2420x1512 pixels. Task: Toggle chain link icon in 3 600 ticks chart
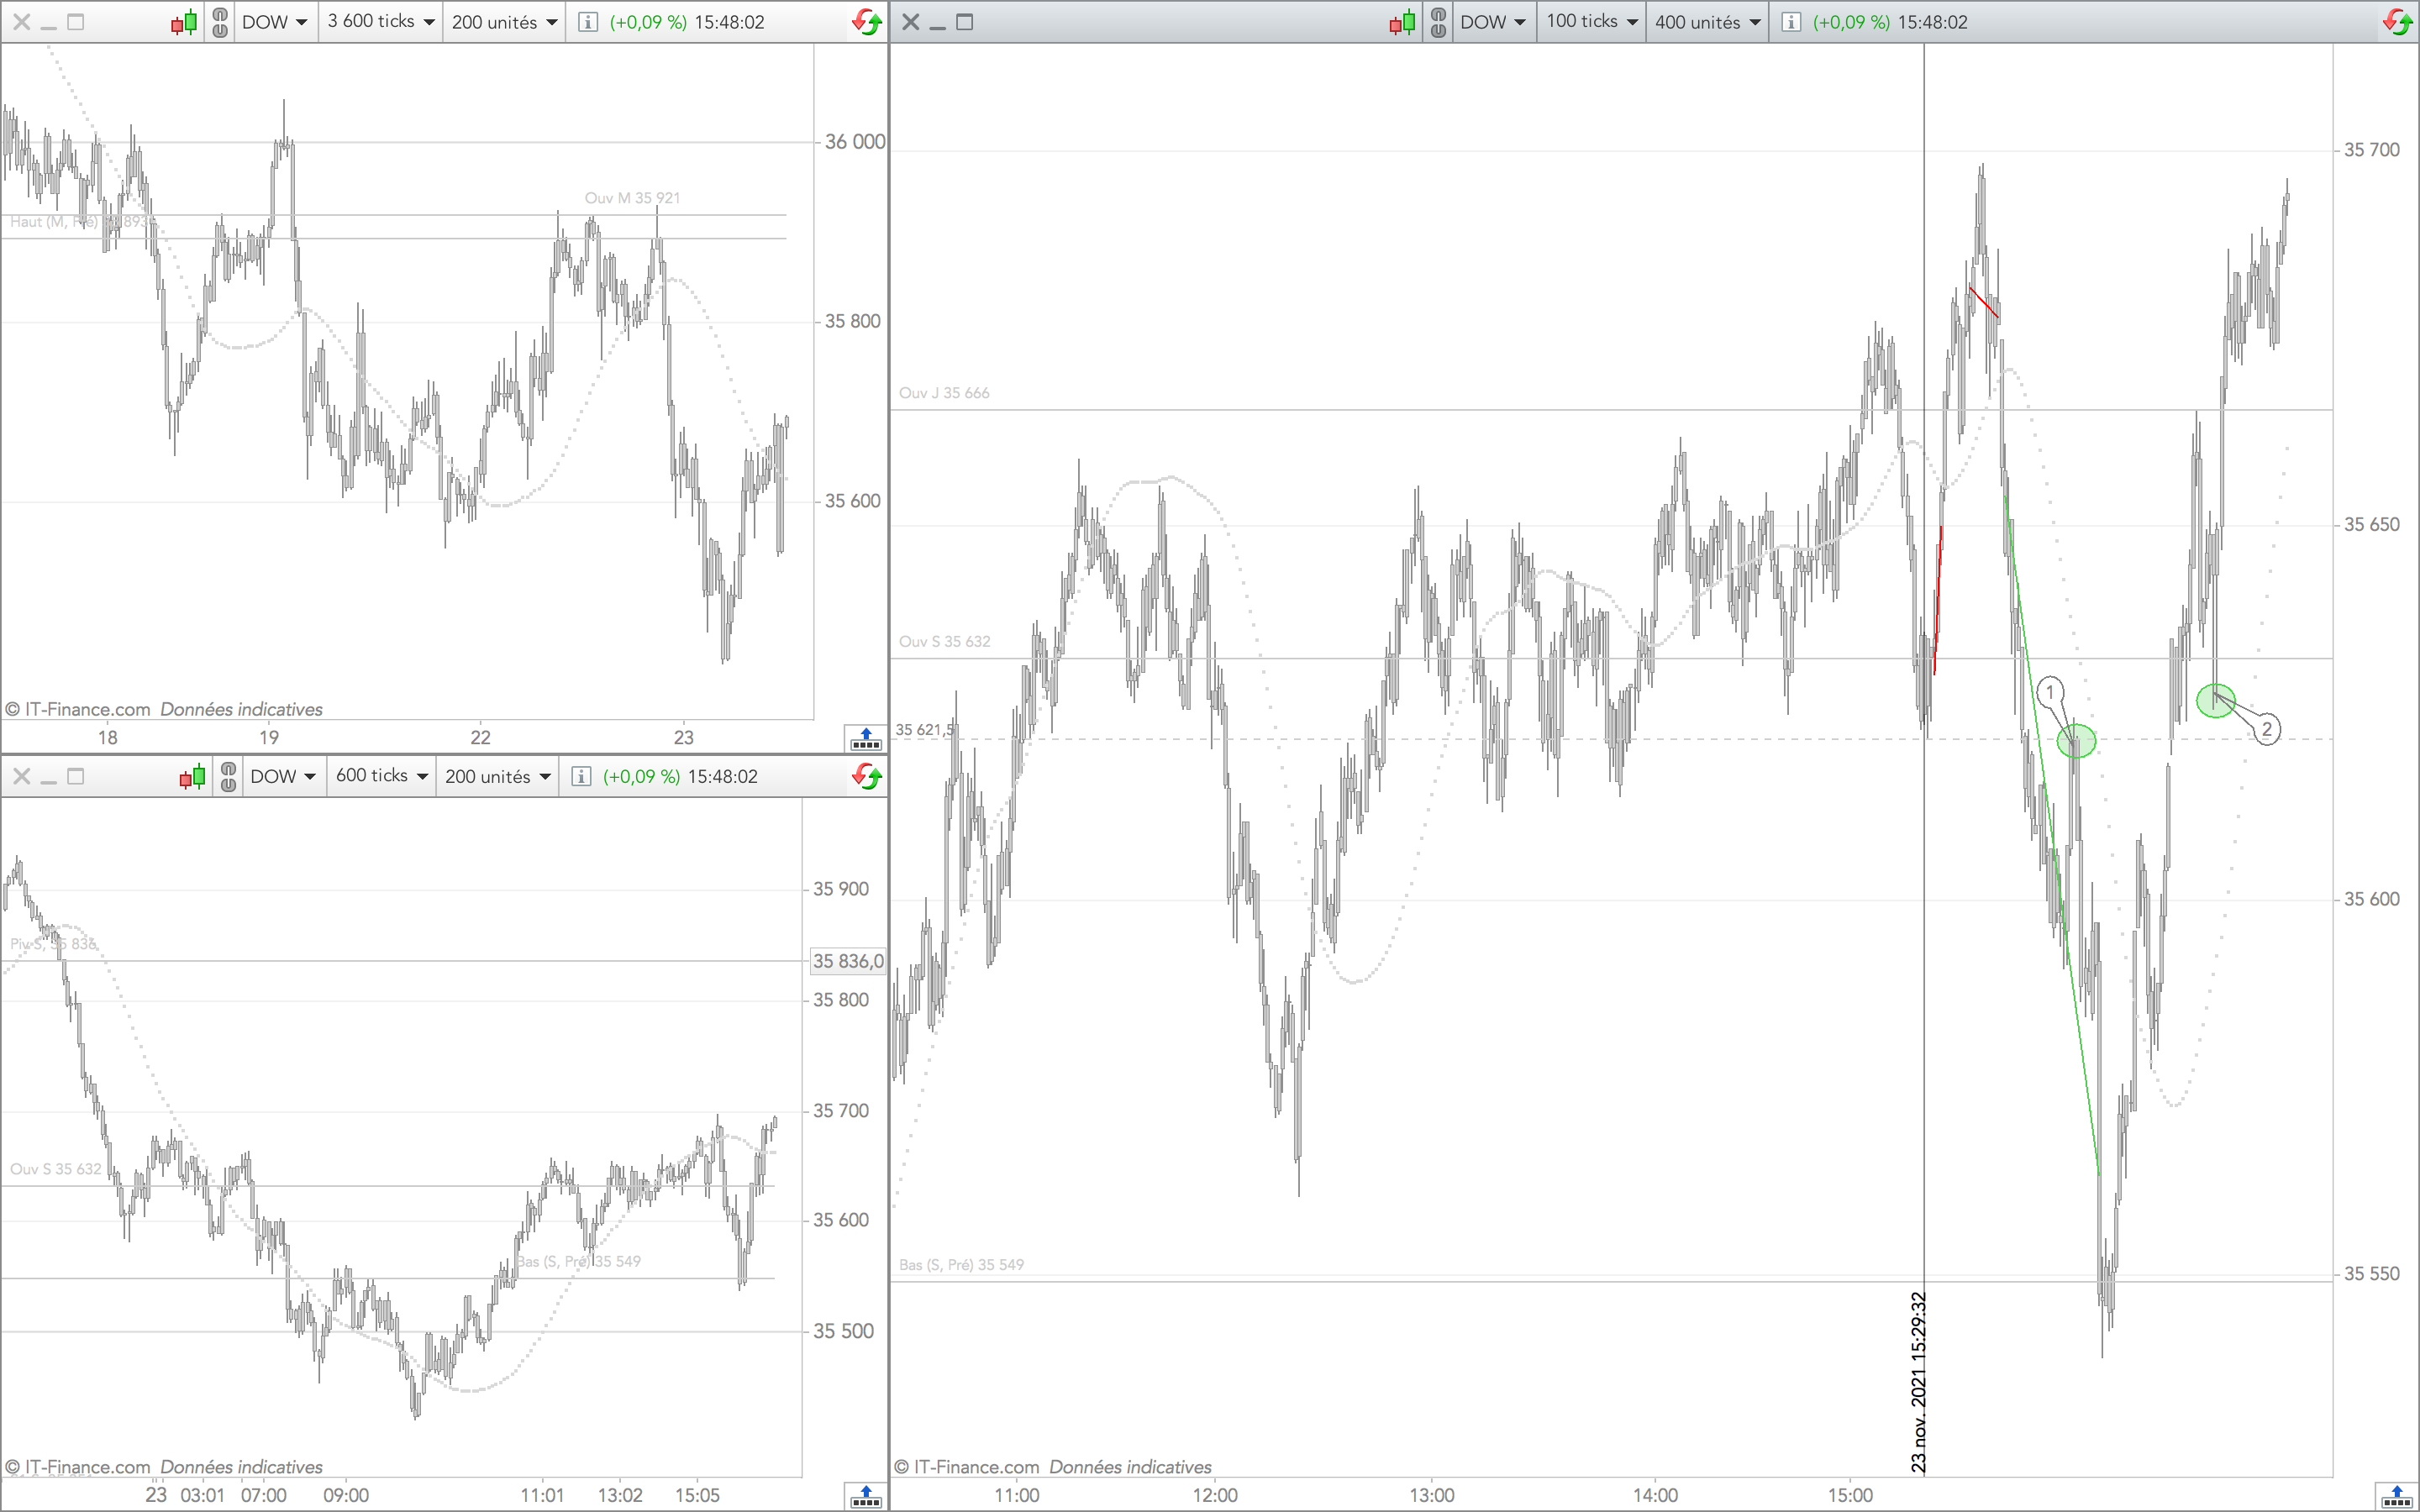tap(220, 22)
